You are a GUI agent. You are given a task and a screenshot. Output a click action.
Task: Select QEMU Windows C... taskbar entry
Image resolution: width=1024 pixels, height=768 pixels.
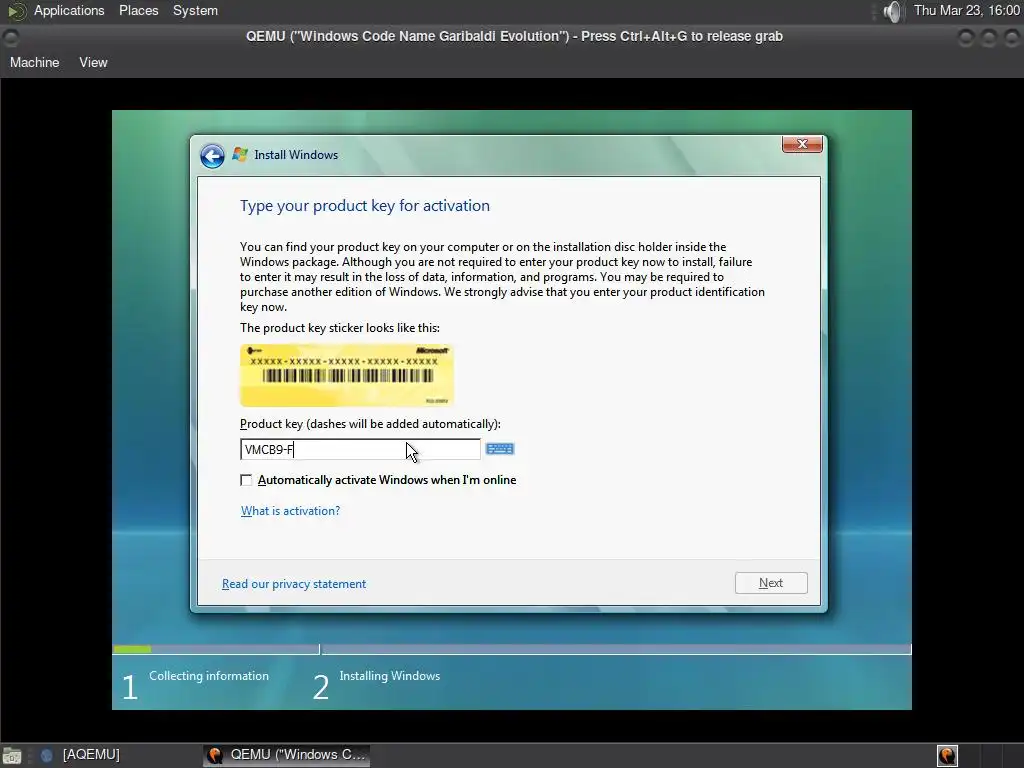point(286,755)
